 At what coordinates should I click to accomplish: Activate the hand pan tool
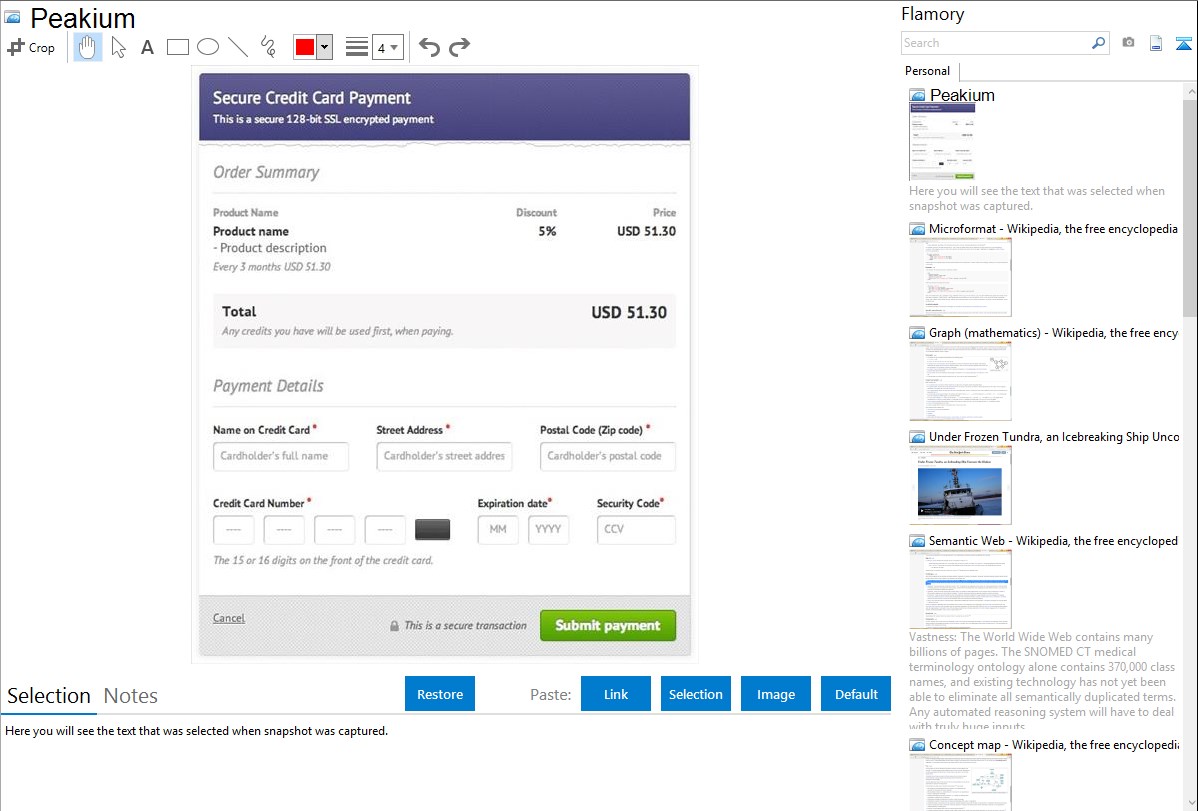pos(87,47)
